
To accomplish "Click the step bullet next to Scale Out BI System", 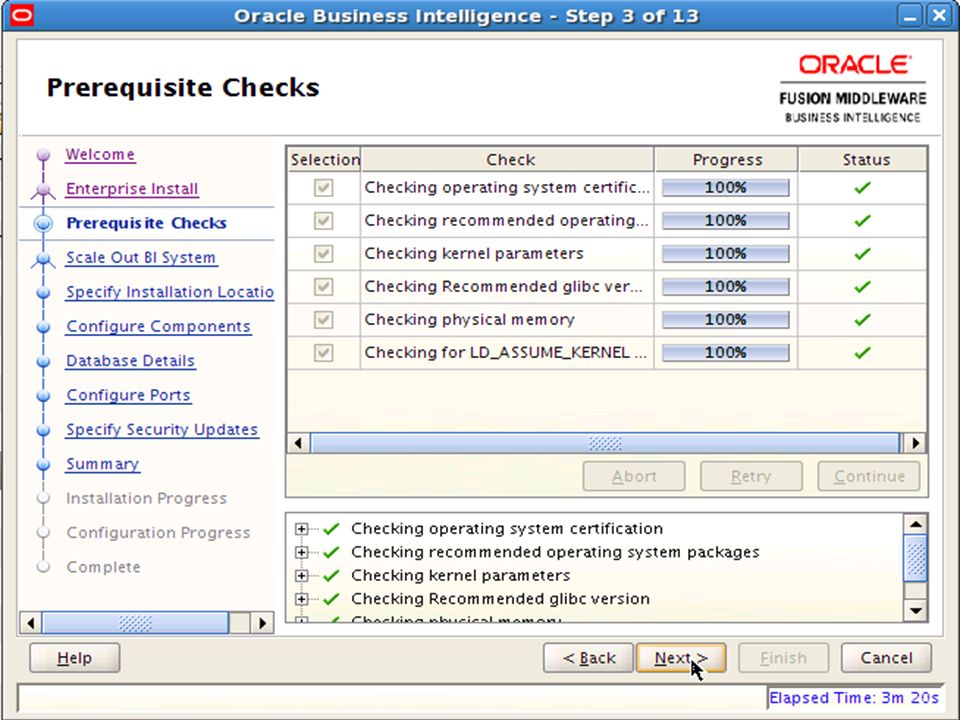I will tap(43, 258).
